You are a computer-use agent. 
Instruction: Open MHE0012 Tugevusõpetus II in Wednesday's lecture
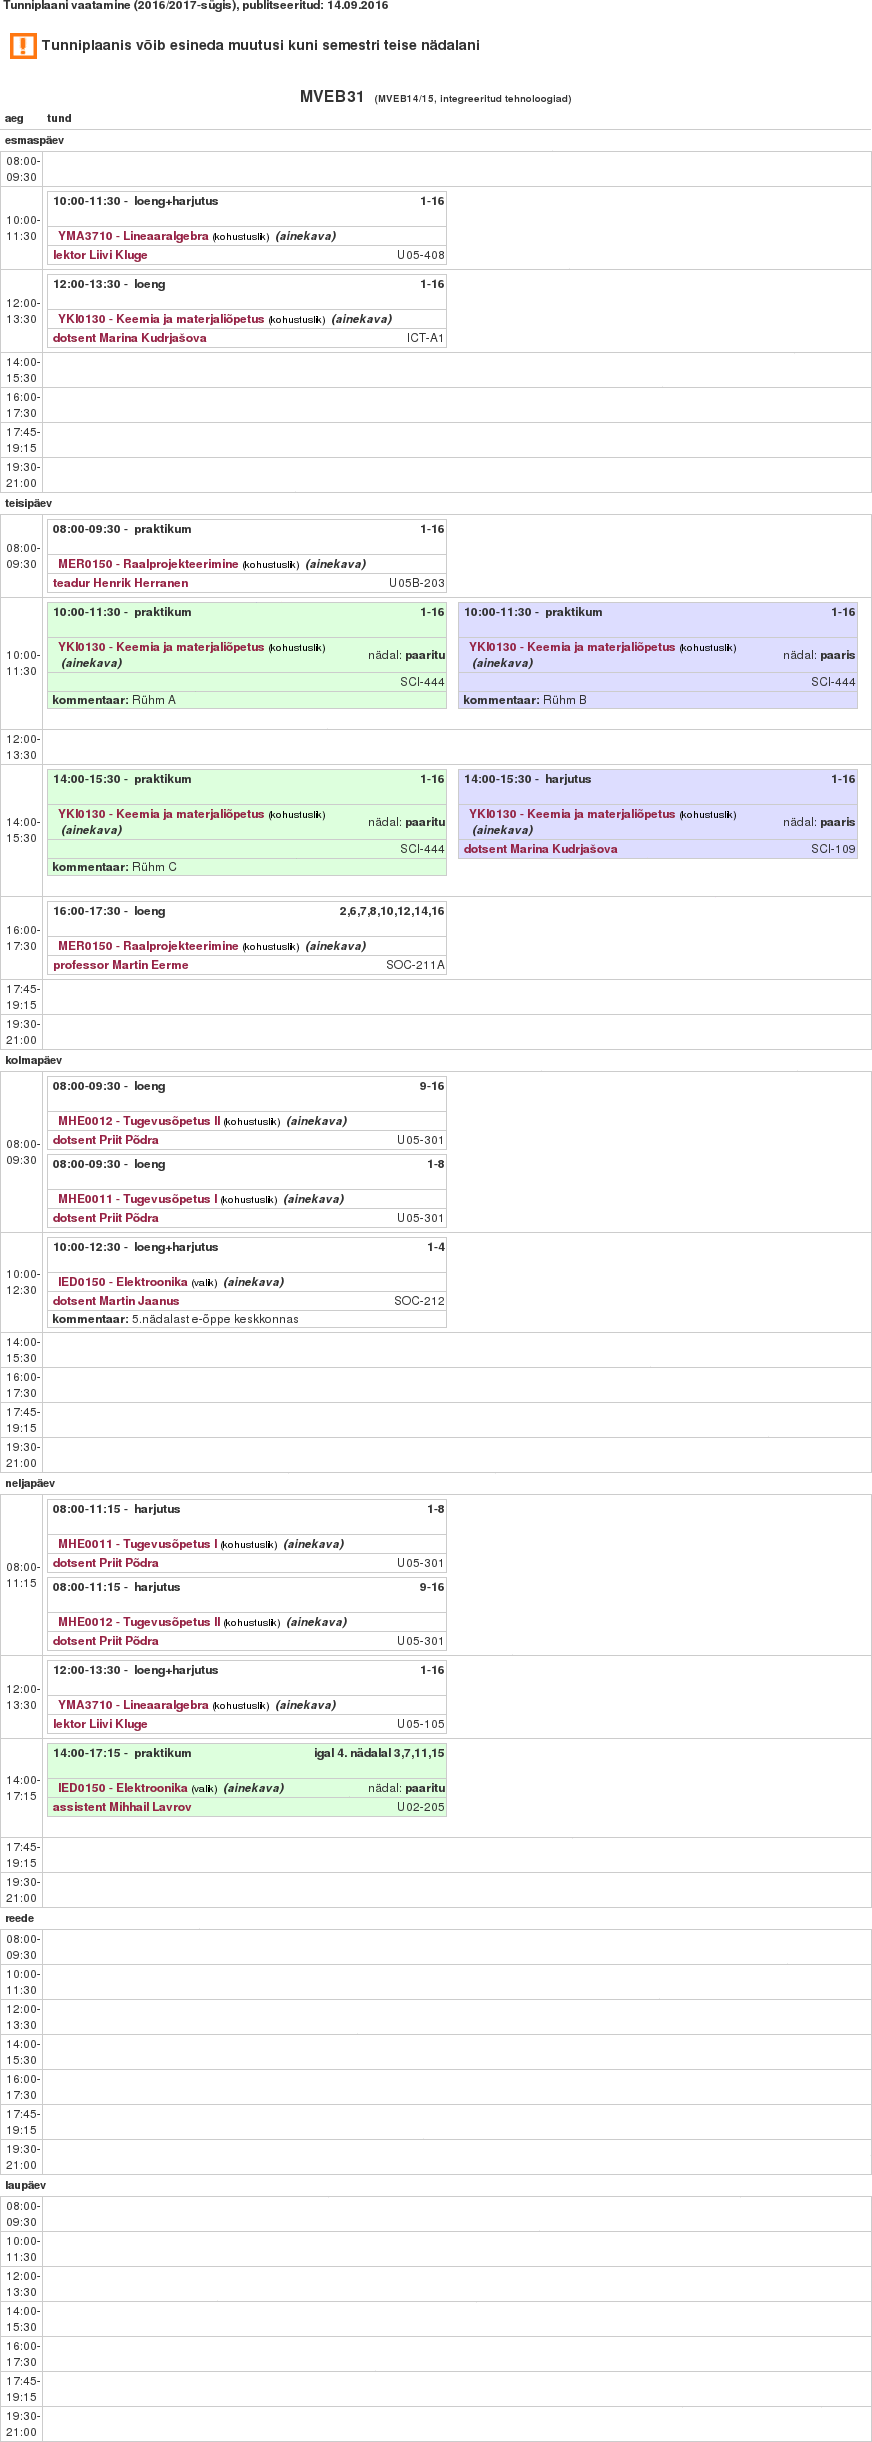(x=139, y=1121)
